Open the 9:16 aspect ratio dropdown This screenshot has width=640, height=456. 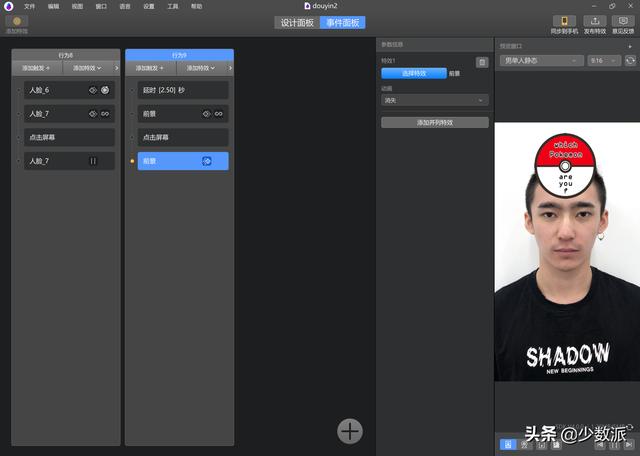[603, 61]
